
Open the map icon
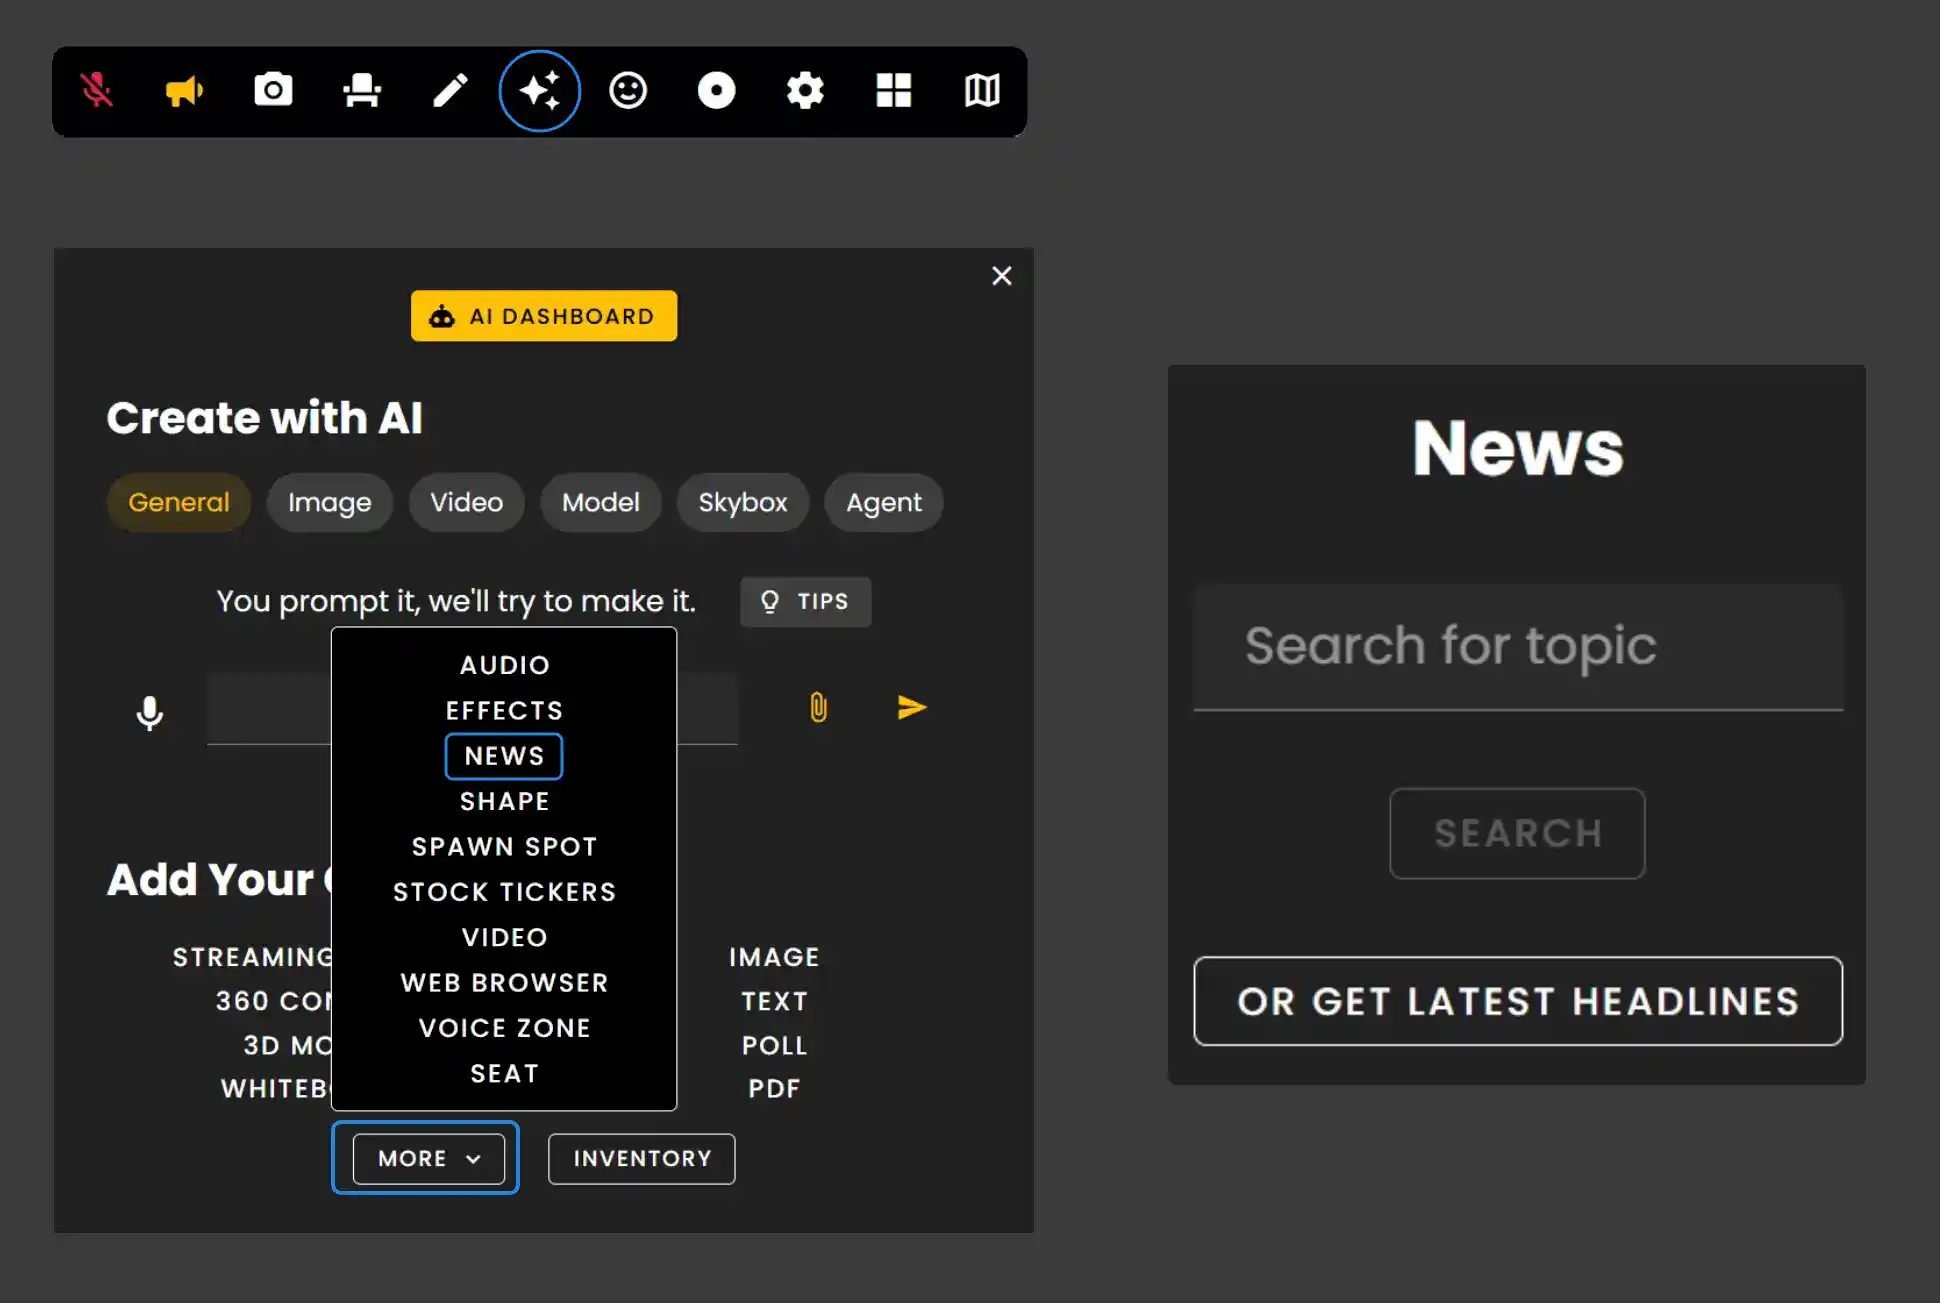(982, 91)
